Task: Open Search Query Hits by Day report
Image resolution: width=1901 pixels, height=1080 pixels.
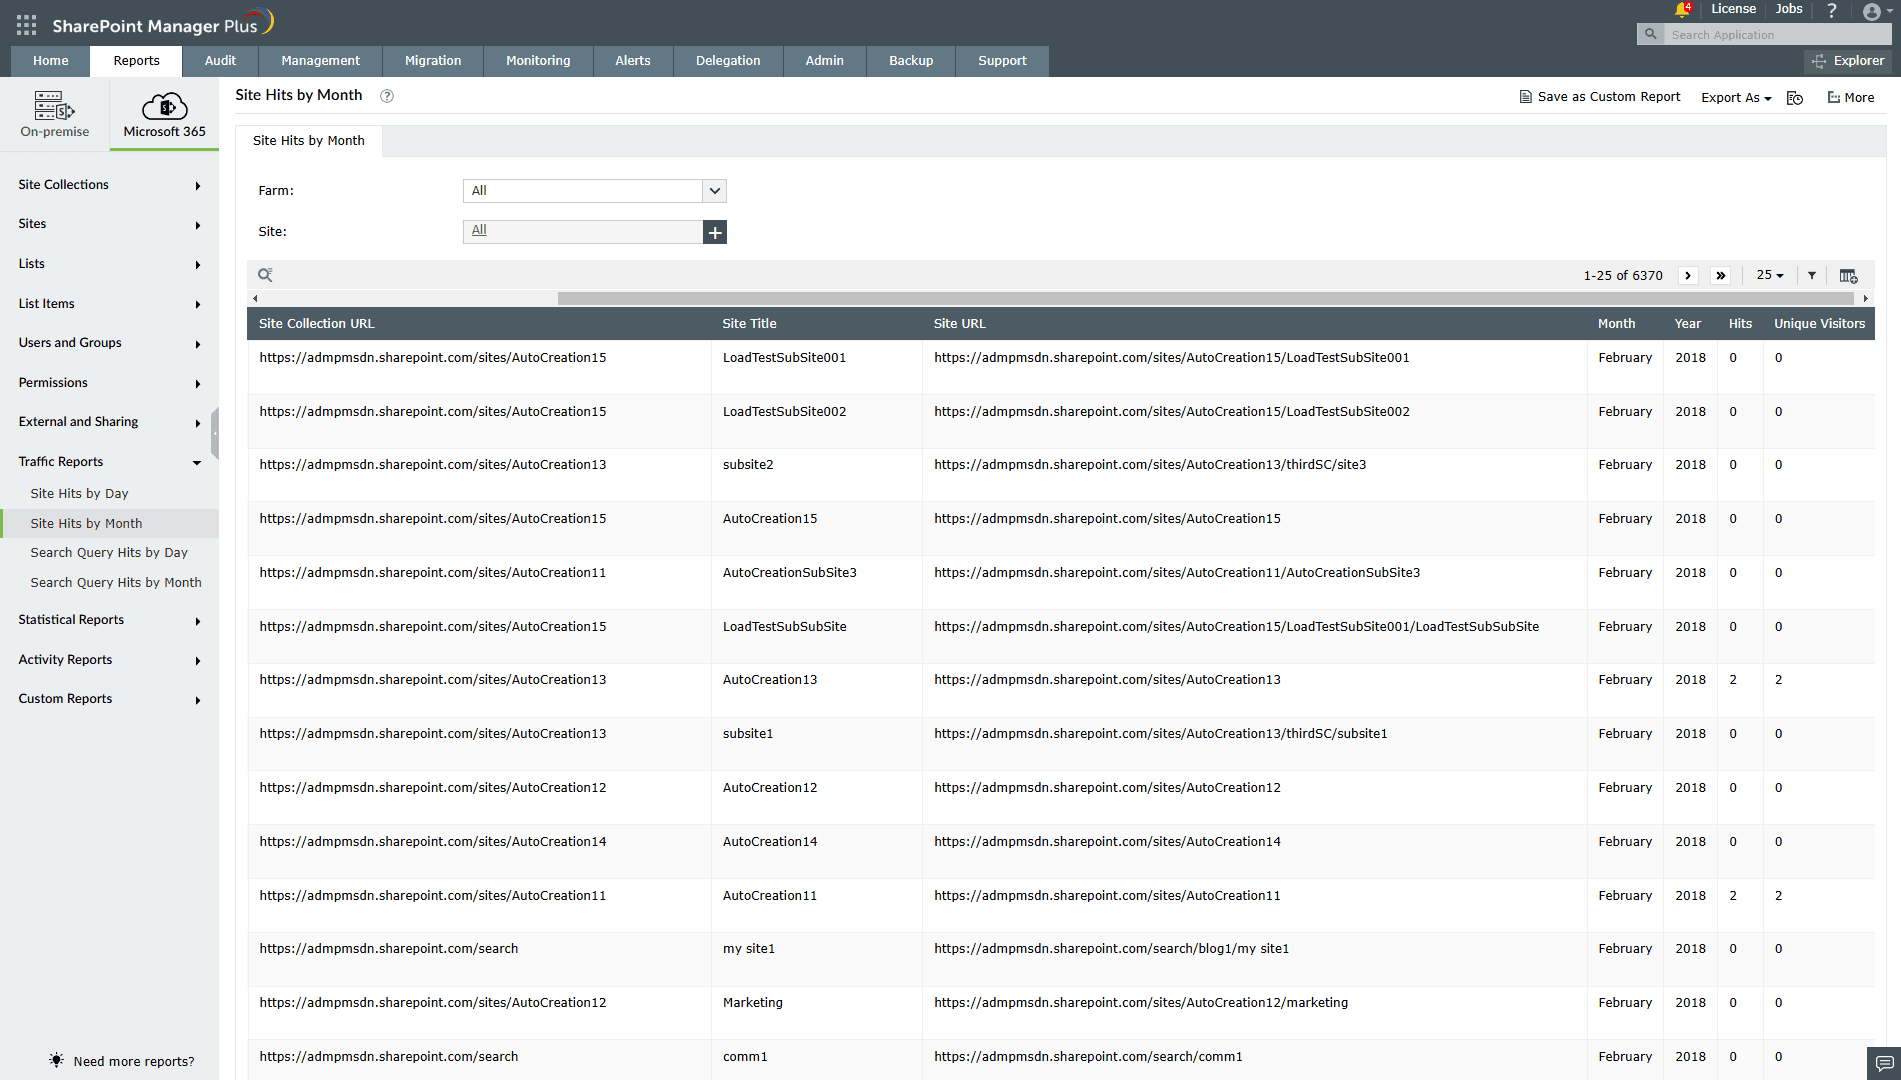Action: coord(109,553)
